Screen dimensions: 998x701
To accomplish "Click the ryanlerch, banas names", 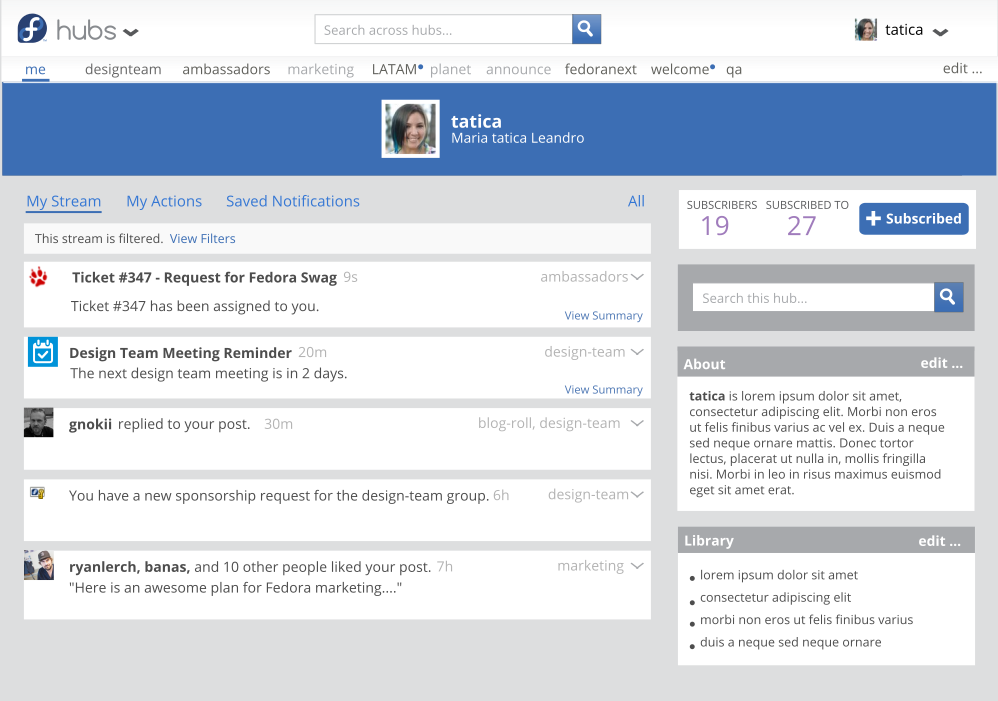I will pyautogui.click(x=129, y=567).
